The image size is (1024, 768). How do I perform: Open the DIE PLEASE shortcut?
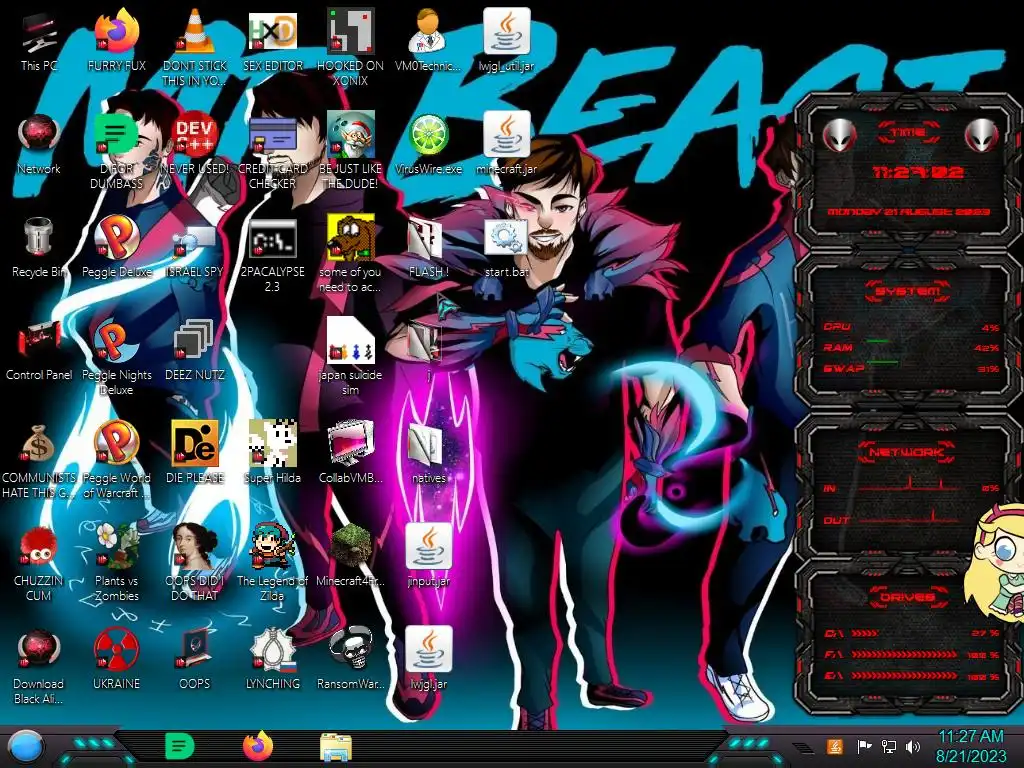pos(195,453)
